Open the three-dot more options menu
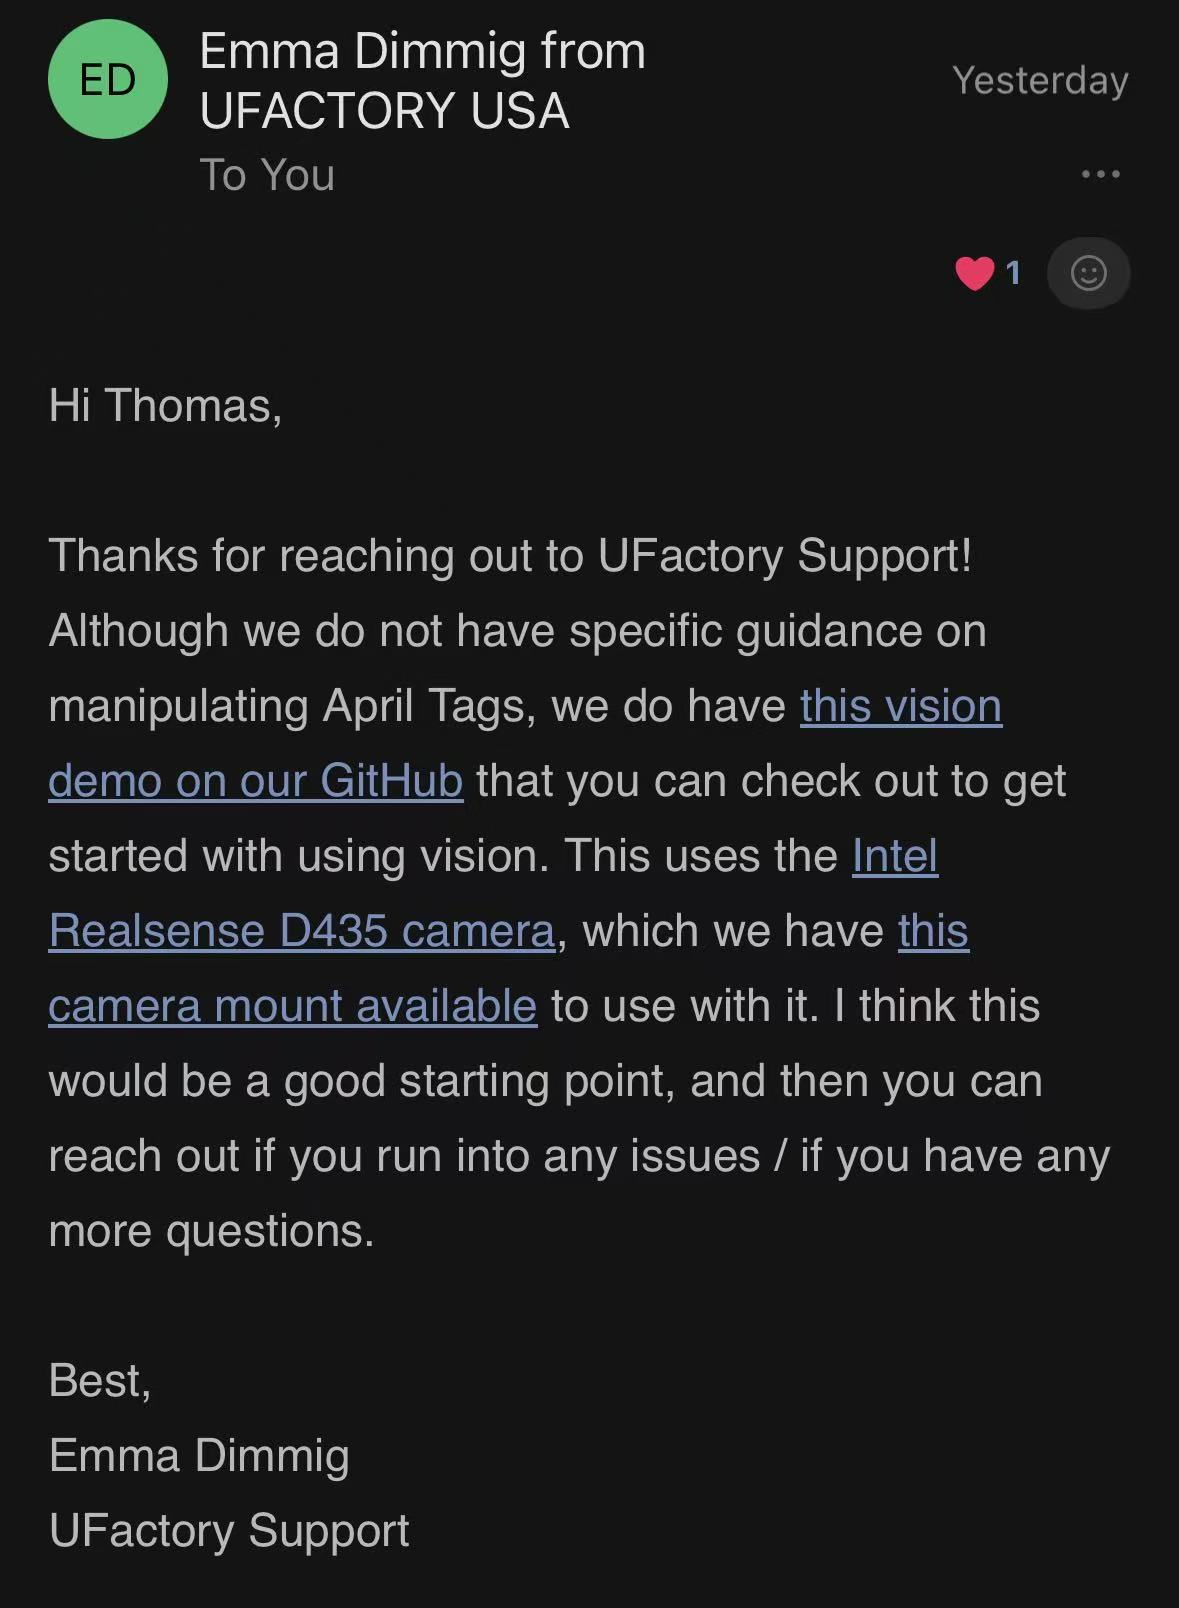 1100,173
